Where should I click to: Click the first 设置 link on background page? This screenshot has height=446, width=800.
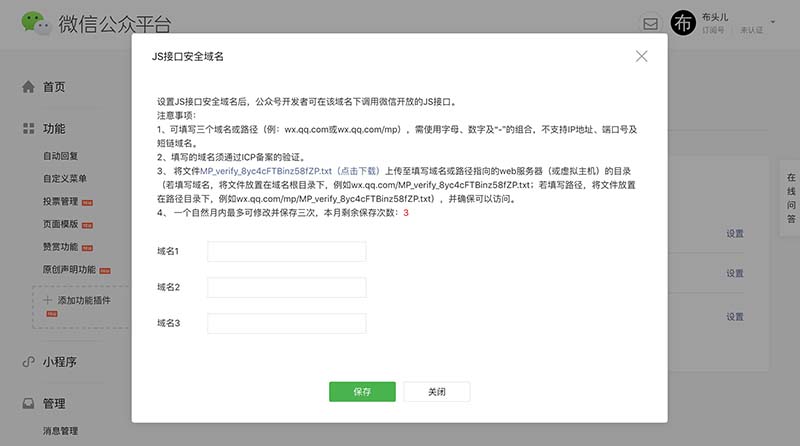[735, 234]
